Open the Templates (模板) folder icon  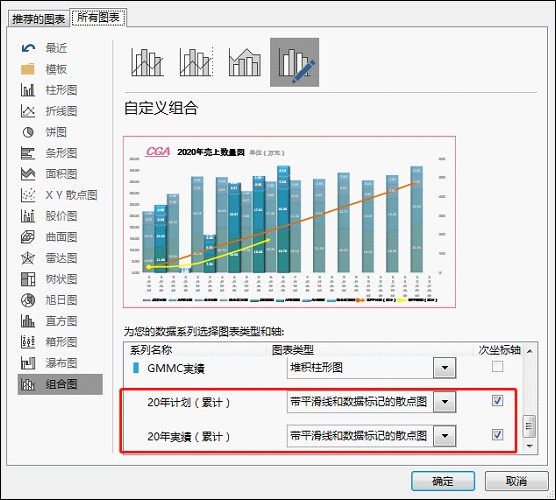(x=28, y=69)
